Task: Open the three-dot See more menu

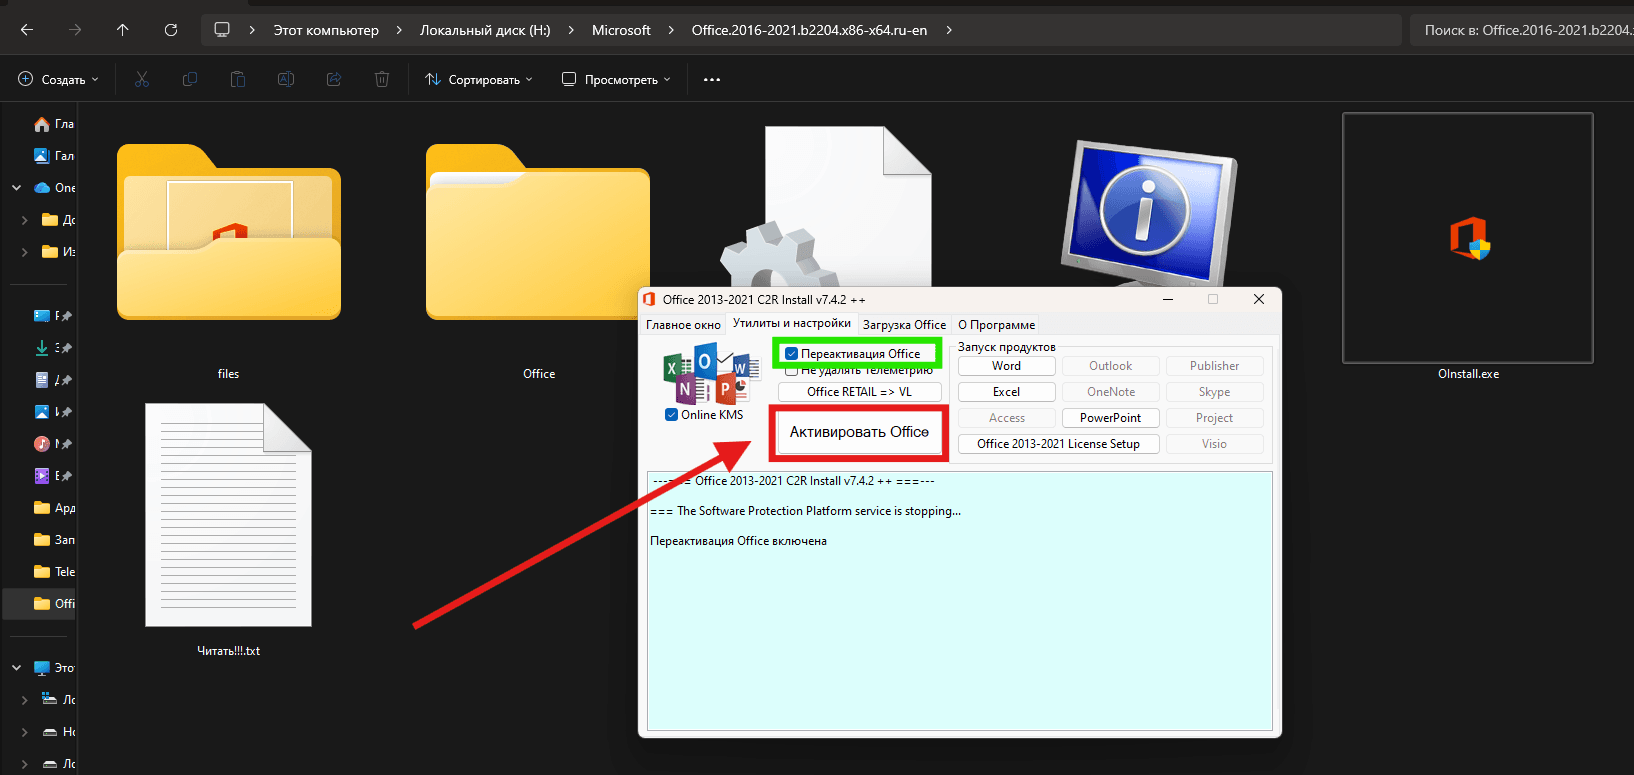Action: (x=712, y=79)
